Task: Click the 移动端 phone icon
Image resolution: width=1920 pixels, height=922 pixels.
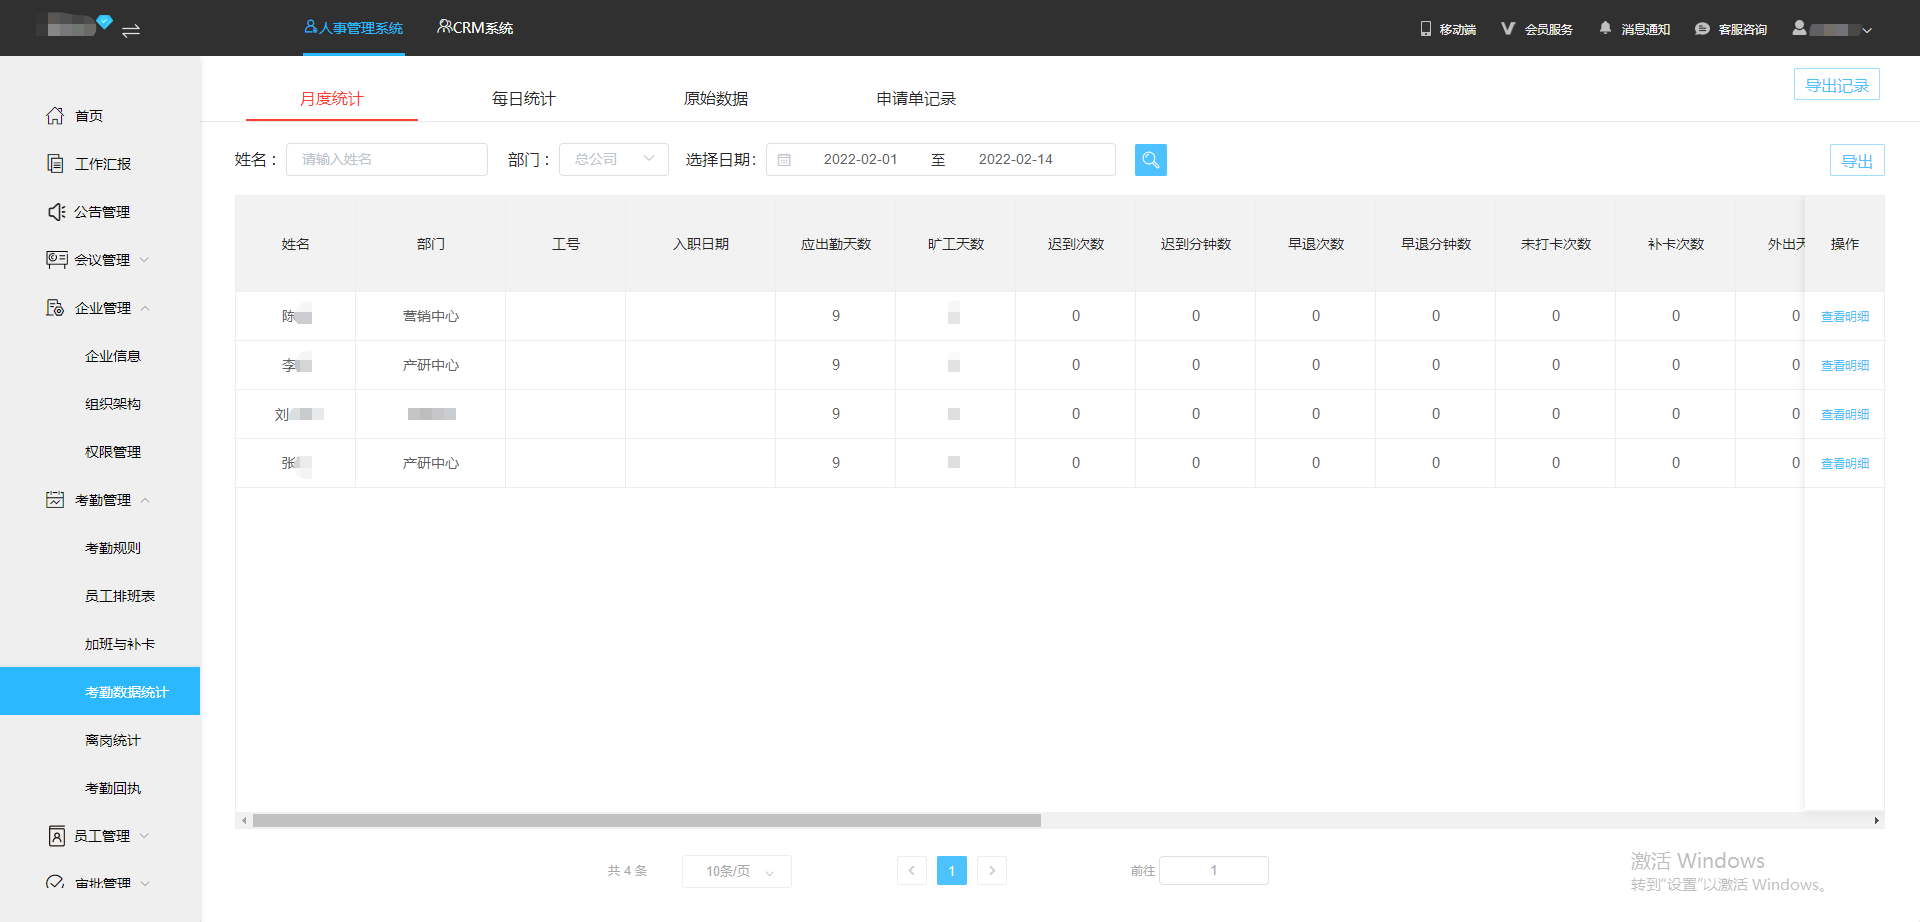Action: pos(1426,29)
